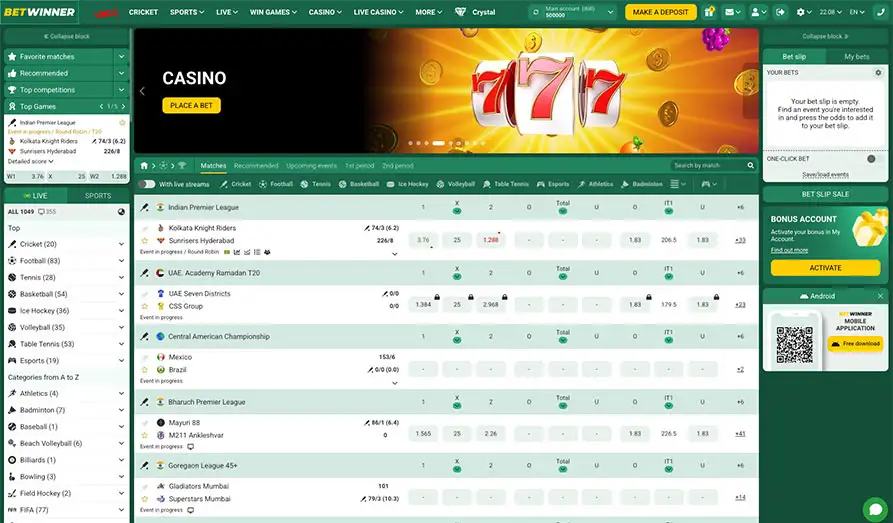Select 3.76 odds for Kolkata Knight Riders
893x523 pixels.
click(423, 240)
